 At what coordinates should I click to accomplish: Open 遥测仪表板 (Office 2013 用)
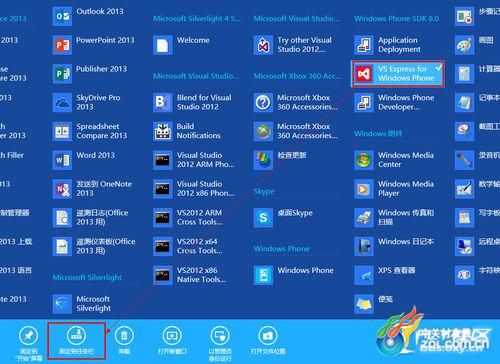click(x=94, y=246)
